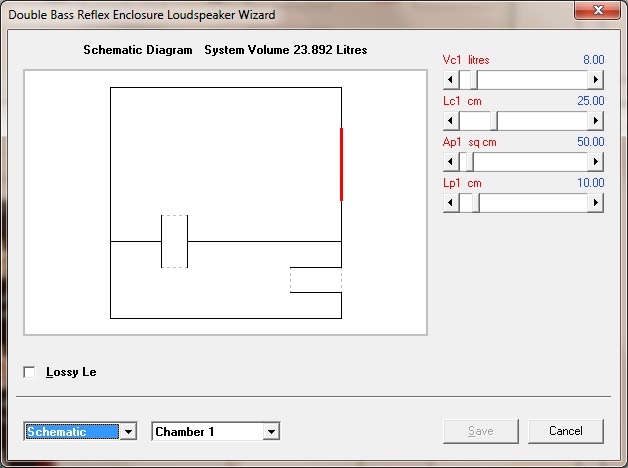Open the Schematic view dropdown

pos(128,432)
